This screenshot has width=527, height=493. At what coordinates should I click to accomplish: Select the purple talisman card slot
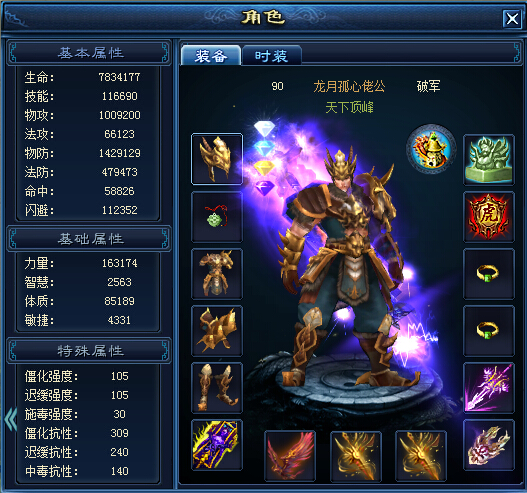[x=217, y=445]
